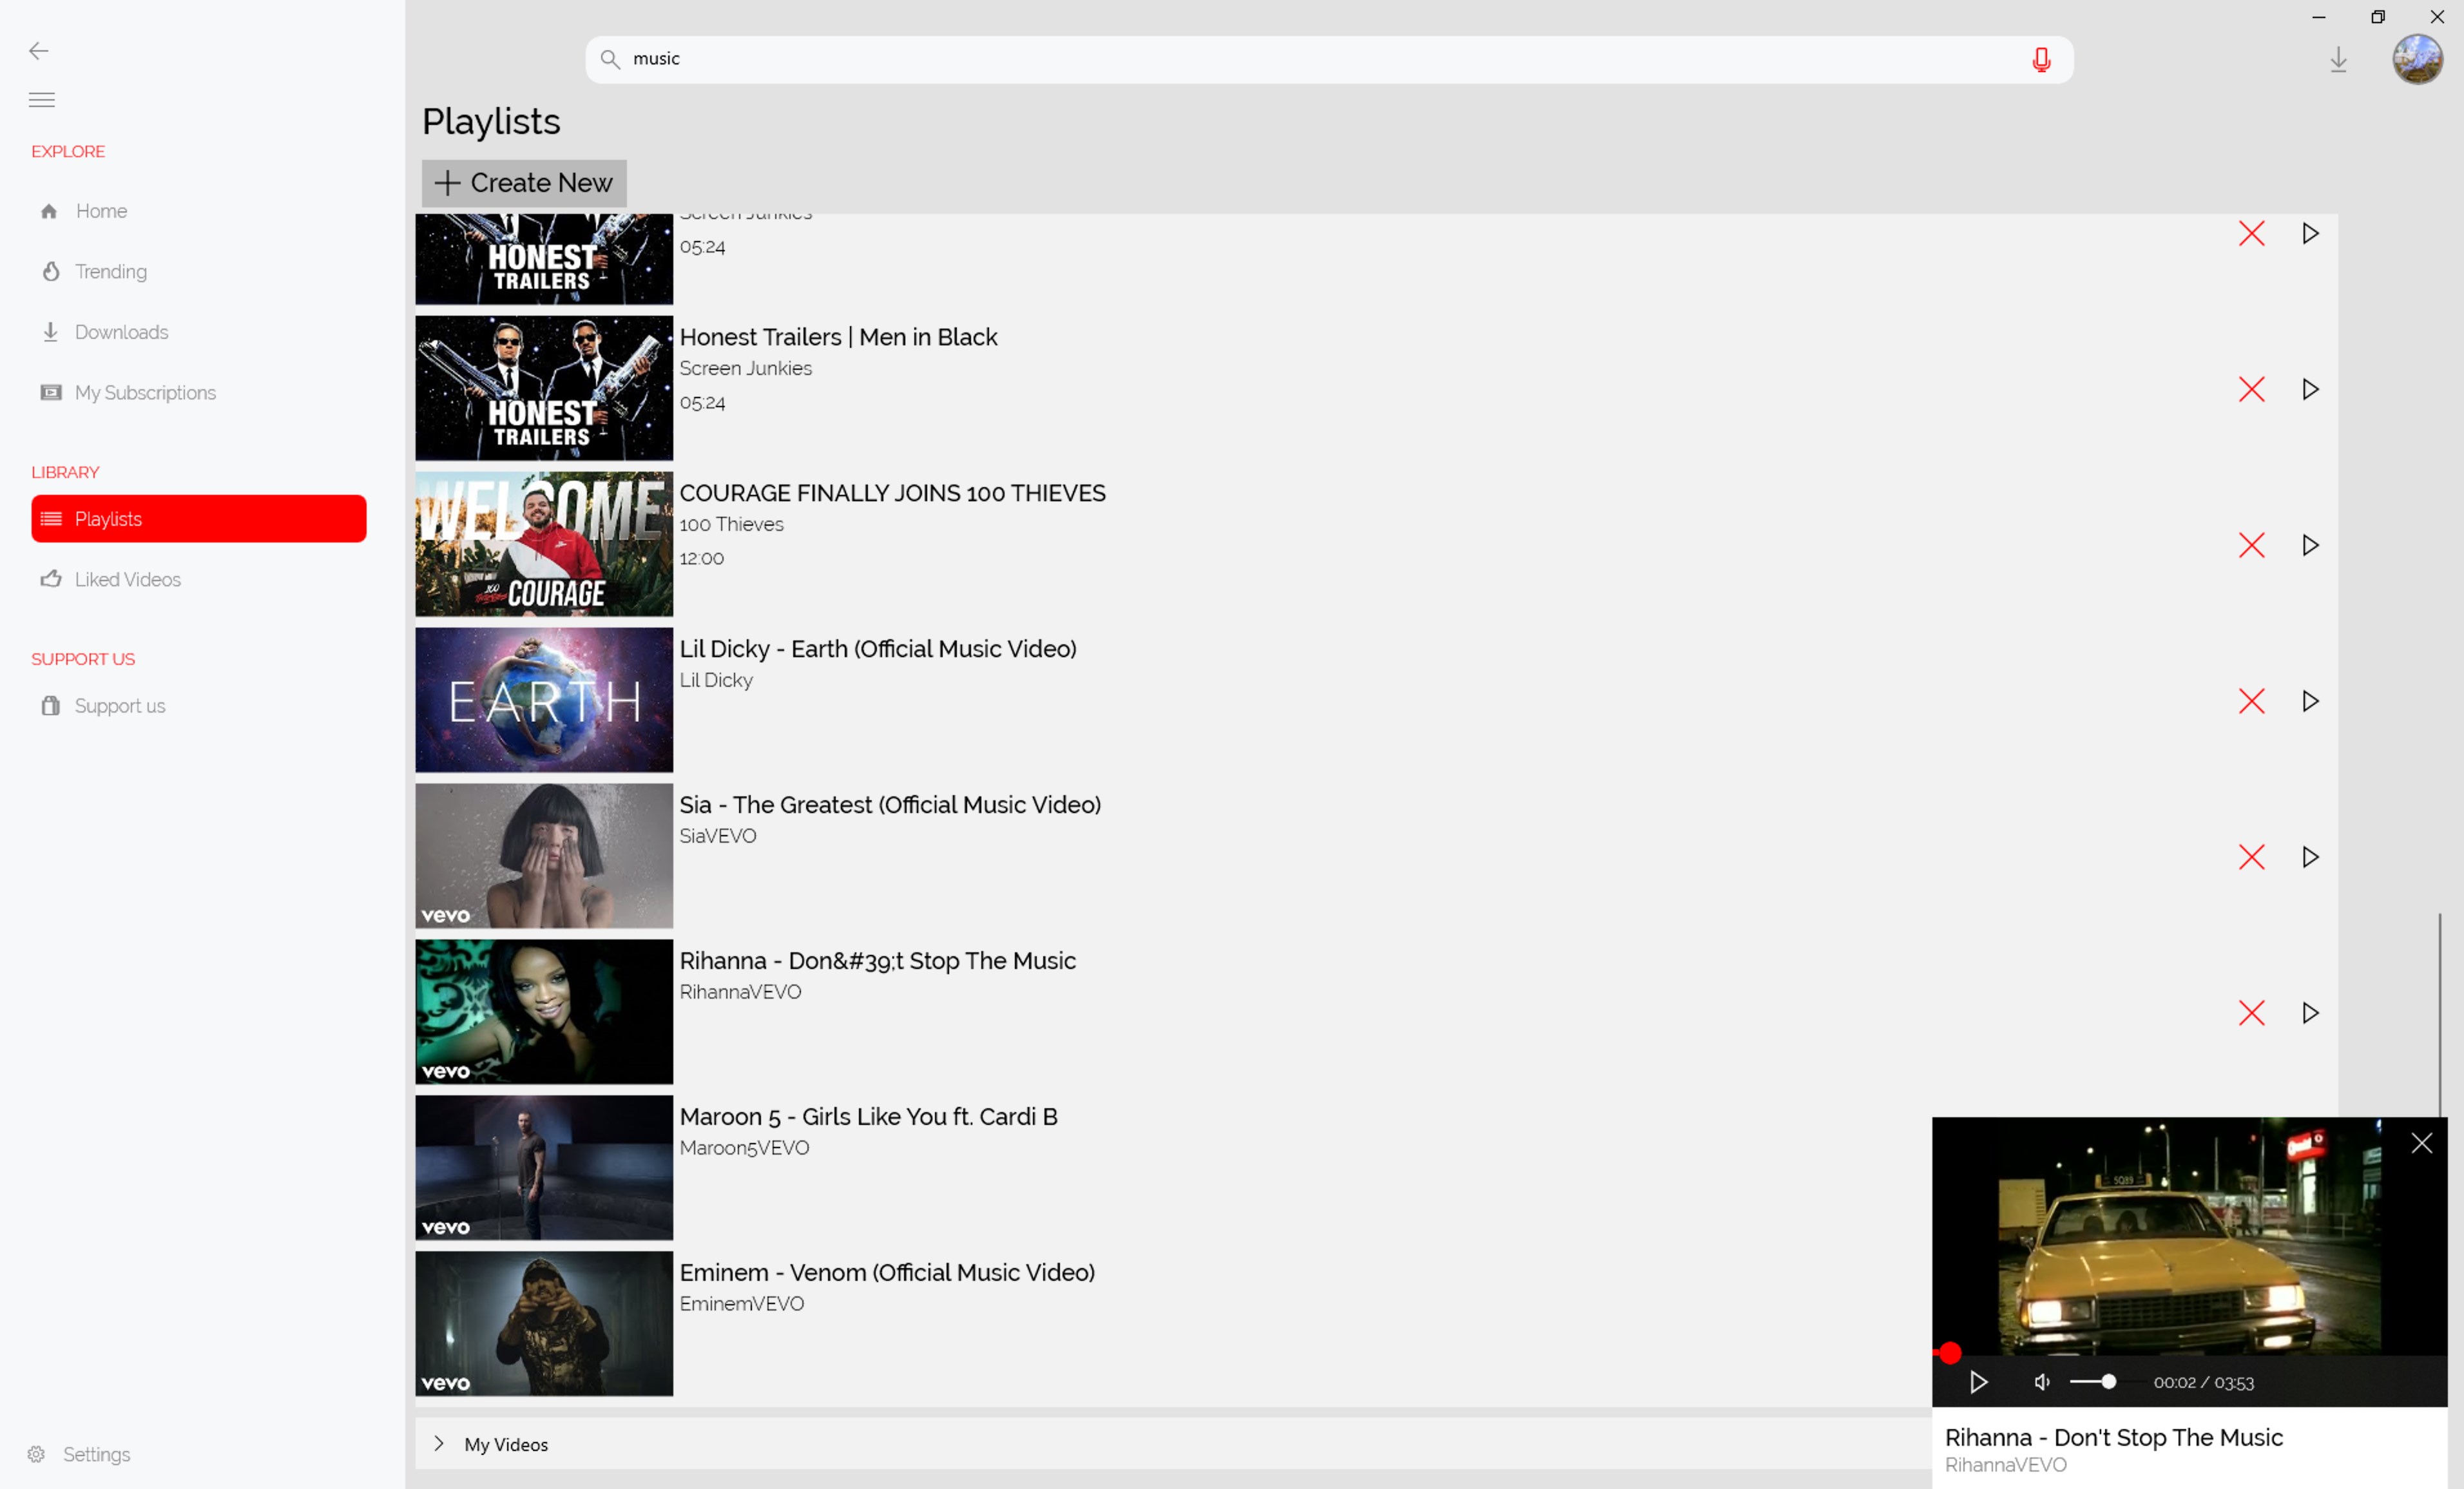
Task: Start playback in the mini player
Action: [x=1978, y=1382]
